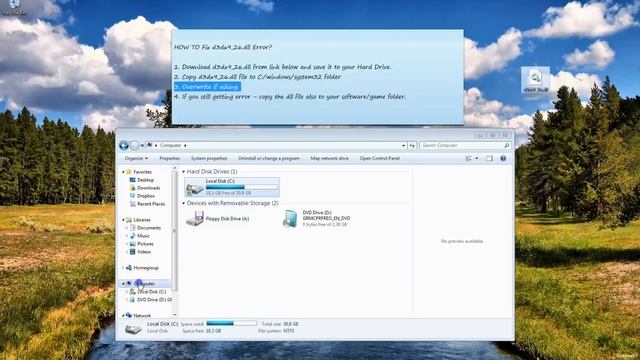The image size is (640, 360).
Task: Click the 'File system: NTFS' details text
Action: pos(276,331)
